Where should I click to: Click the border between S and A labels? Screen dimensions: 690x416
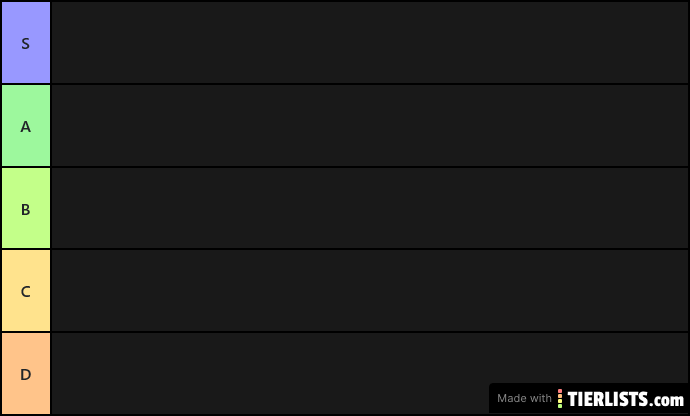[26, 84]
